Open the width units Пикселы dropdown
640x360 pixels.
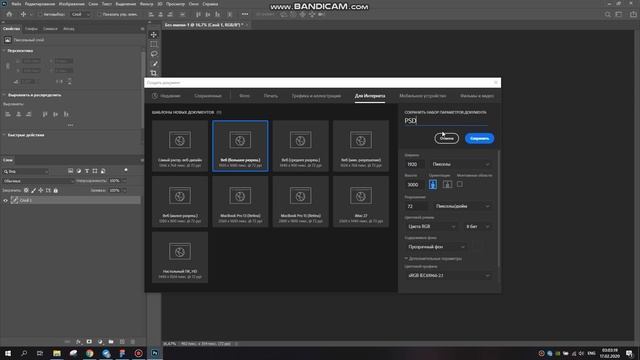click(x=460, y=164)
